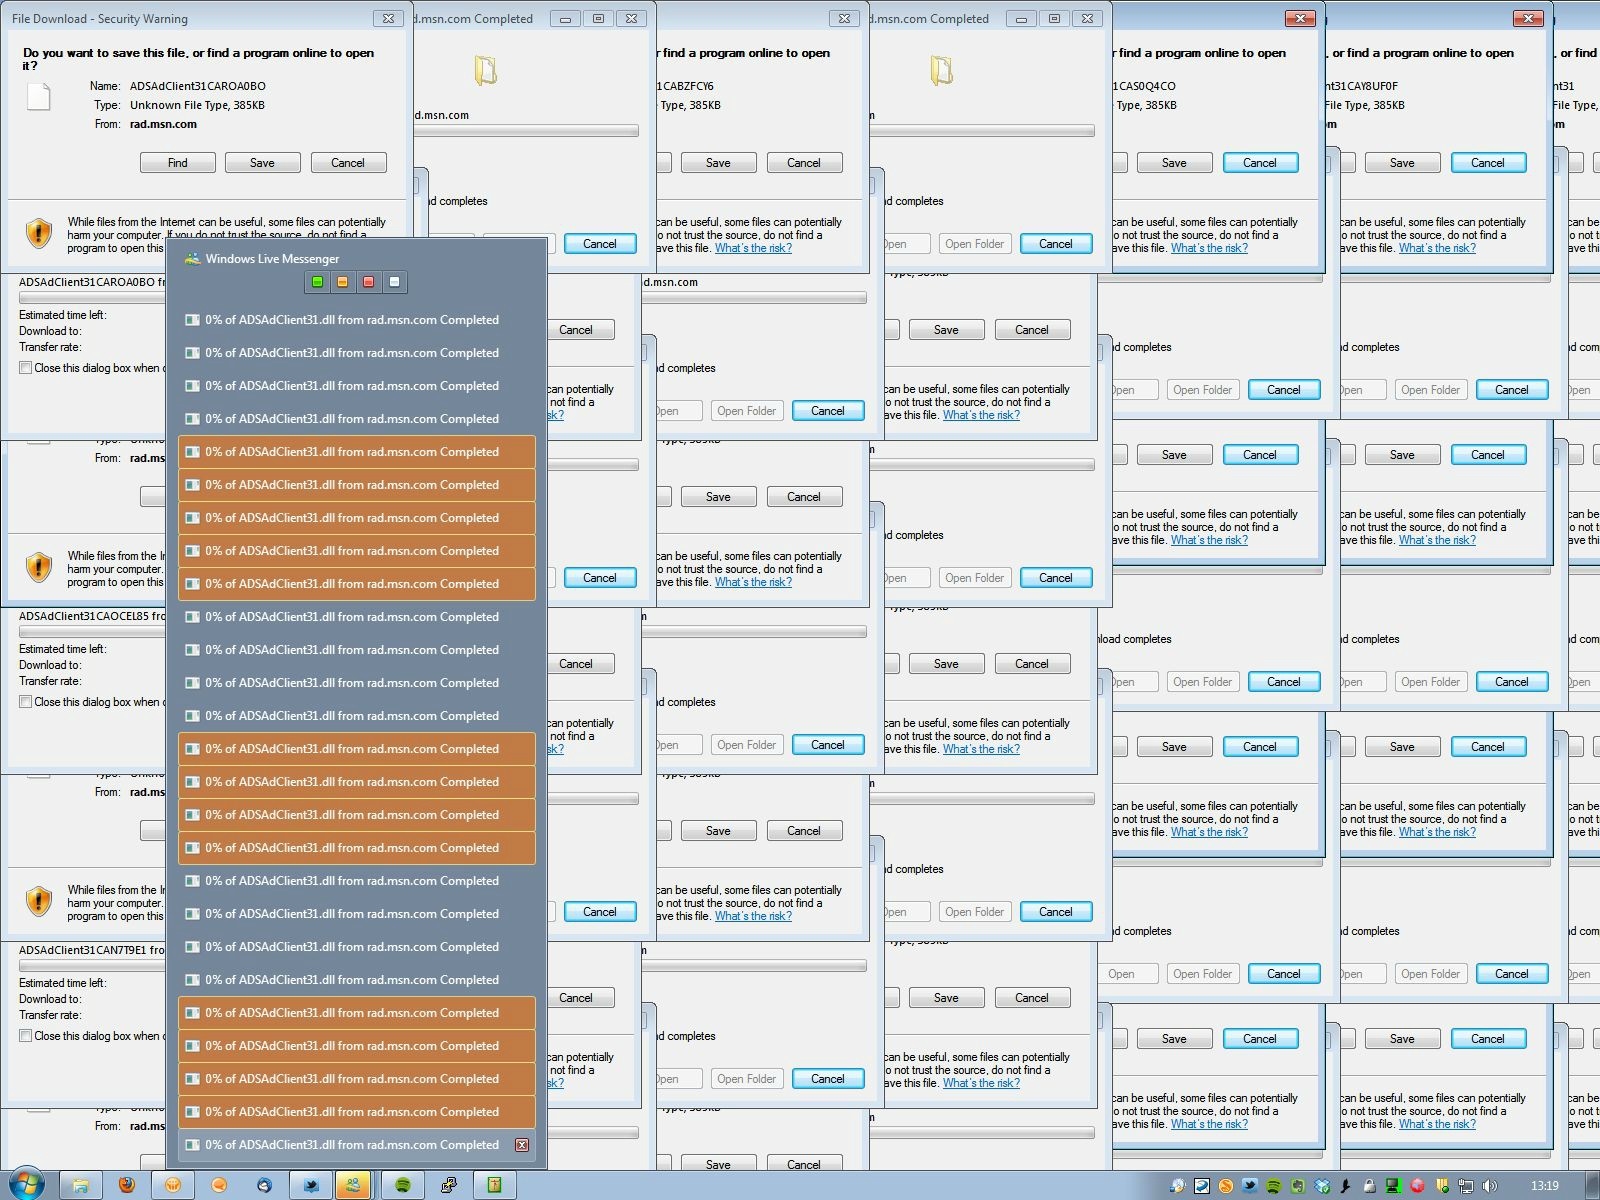Click the green monitor tray icon
Viewport: 1600px width, 1200px height.
tap(1394, 1186)
